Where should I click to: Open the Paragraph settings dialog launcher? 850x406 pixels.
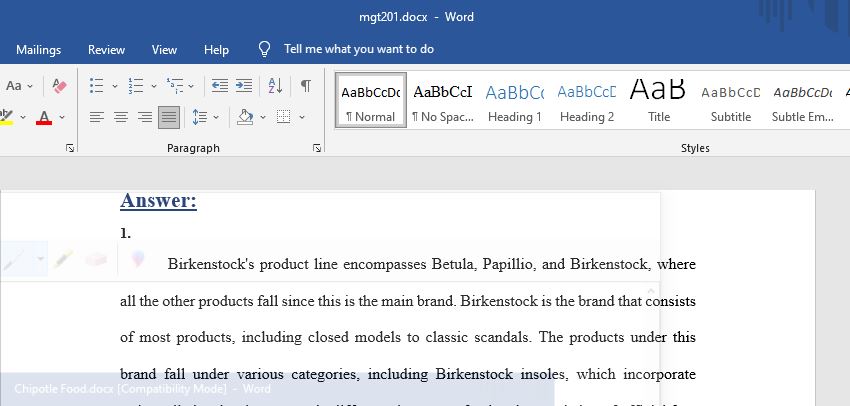coord(317,148)
